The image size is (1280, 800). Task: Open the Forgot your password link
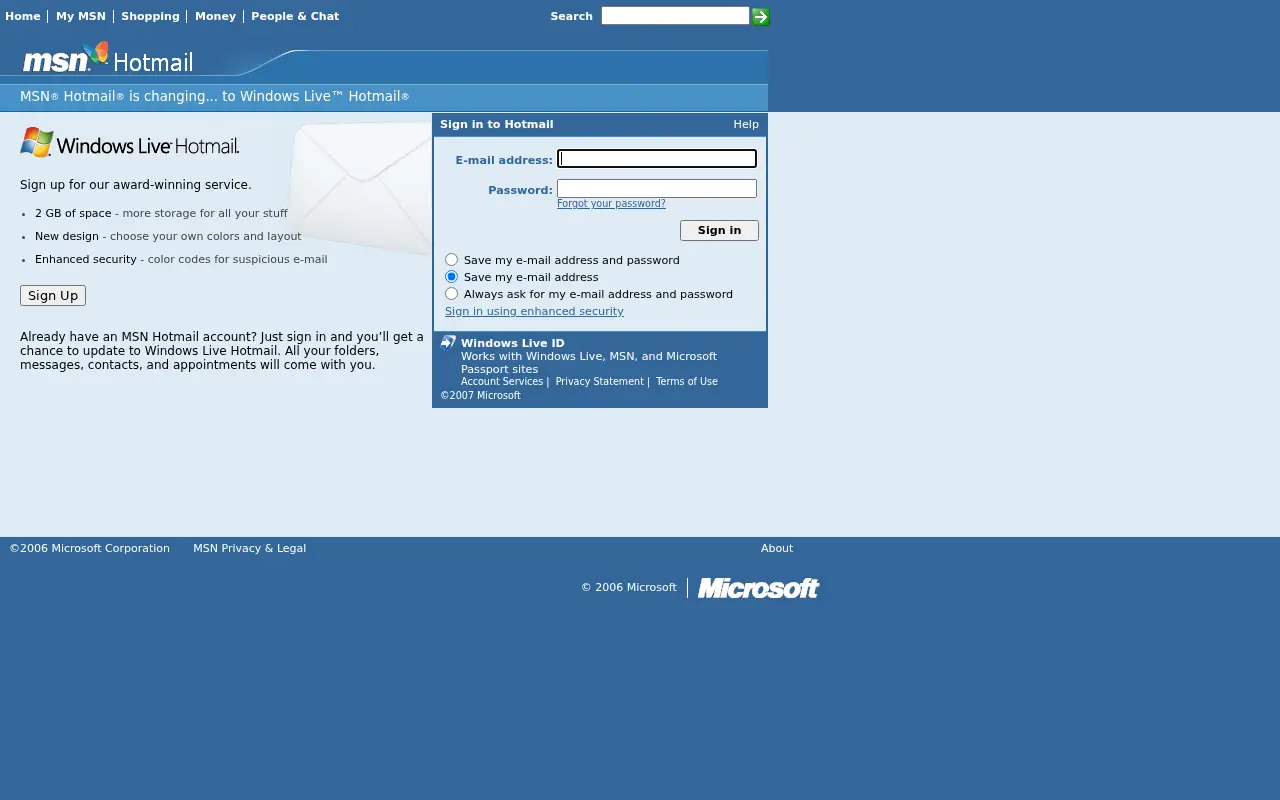click(611, 204)
